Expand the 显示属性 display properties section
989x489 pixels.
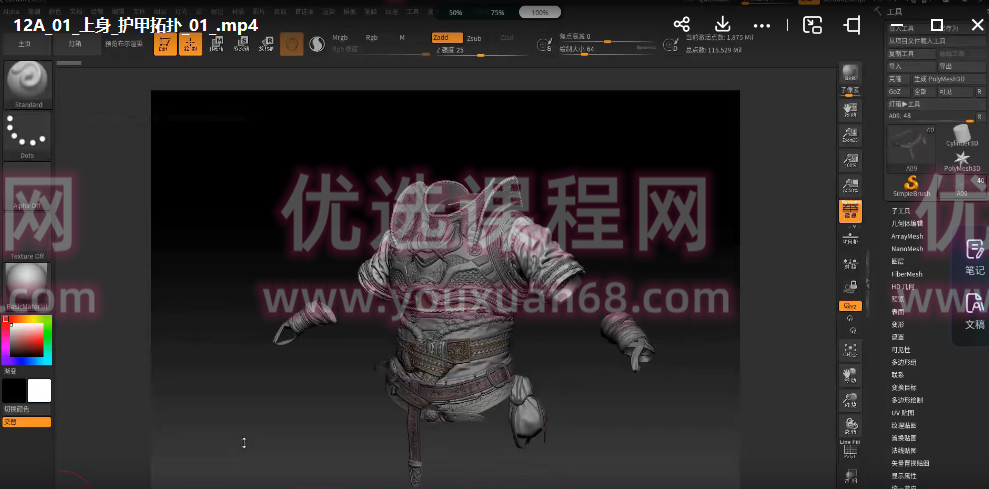tap(904, 476)
